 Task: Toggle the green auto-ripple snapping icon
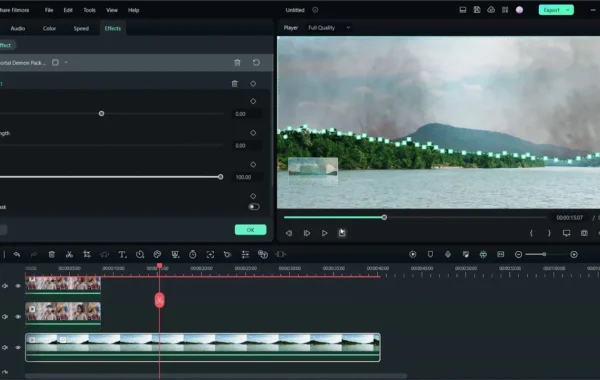[483, 254]
